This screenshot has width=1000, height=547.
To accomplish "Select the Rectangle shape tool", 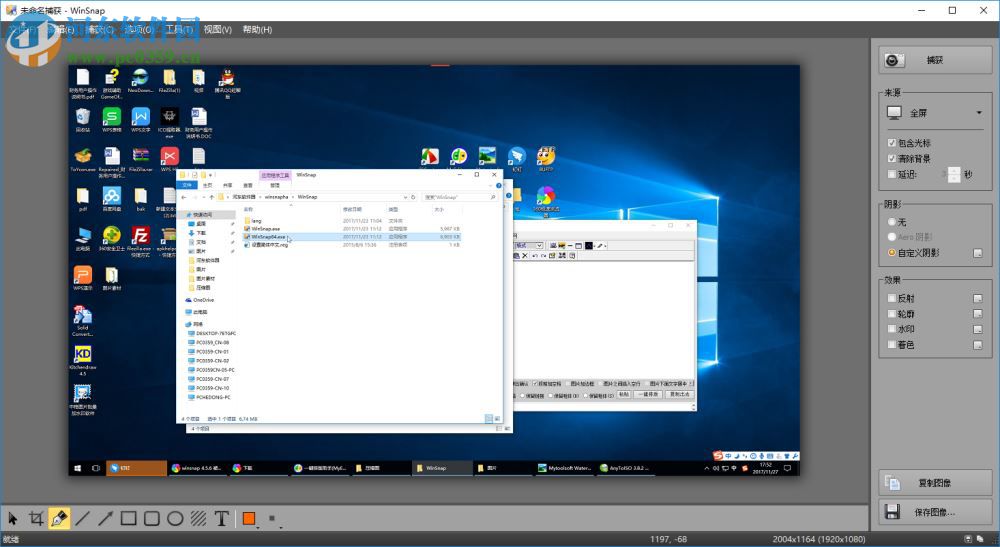I will click(x=128, y=519).
